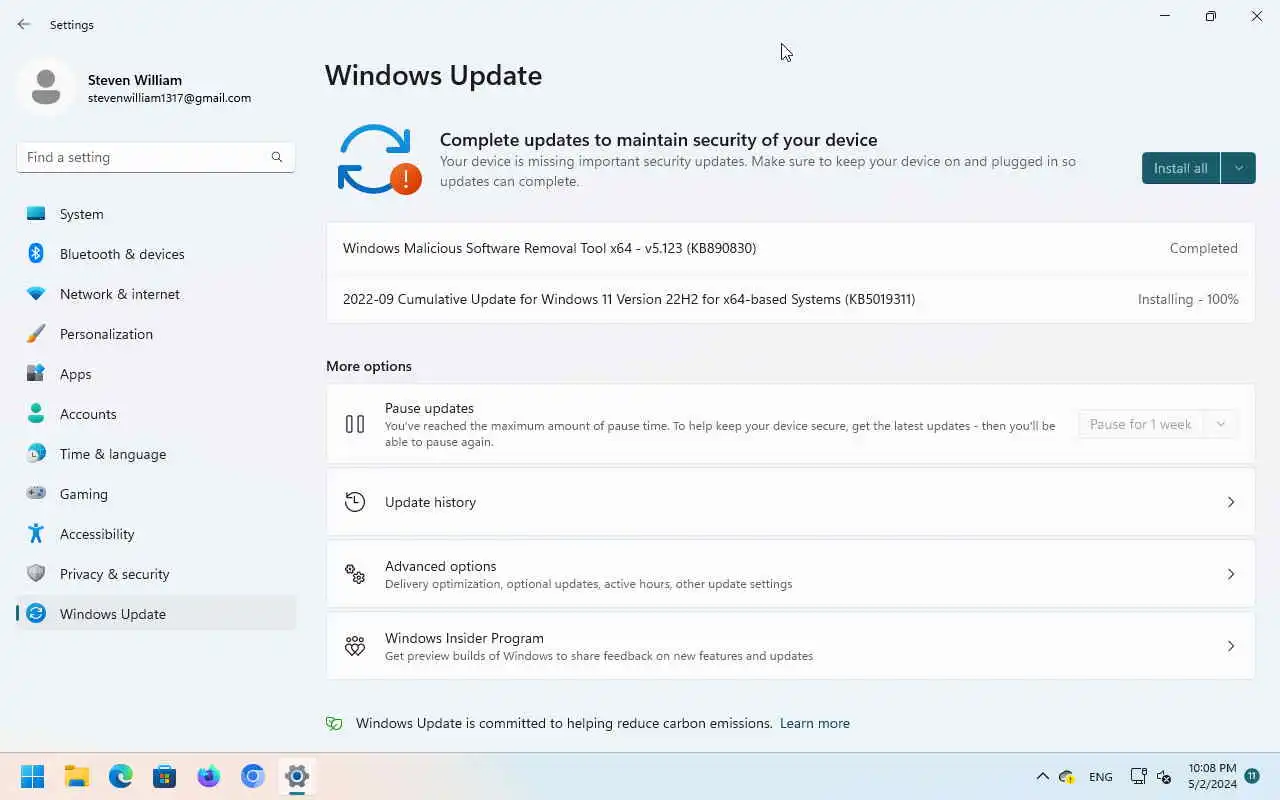
Task: Click the Install all button
Action: pos(1181,168)
